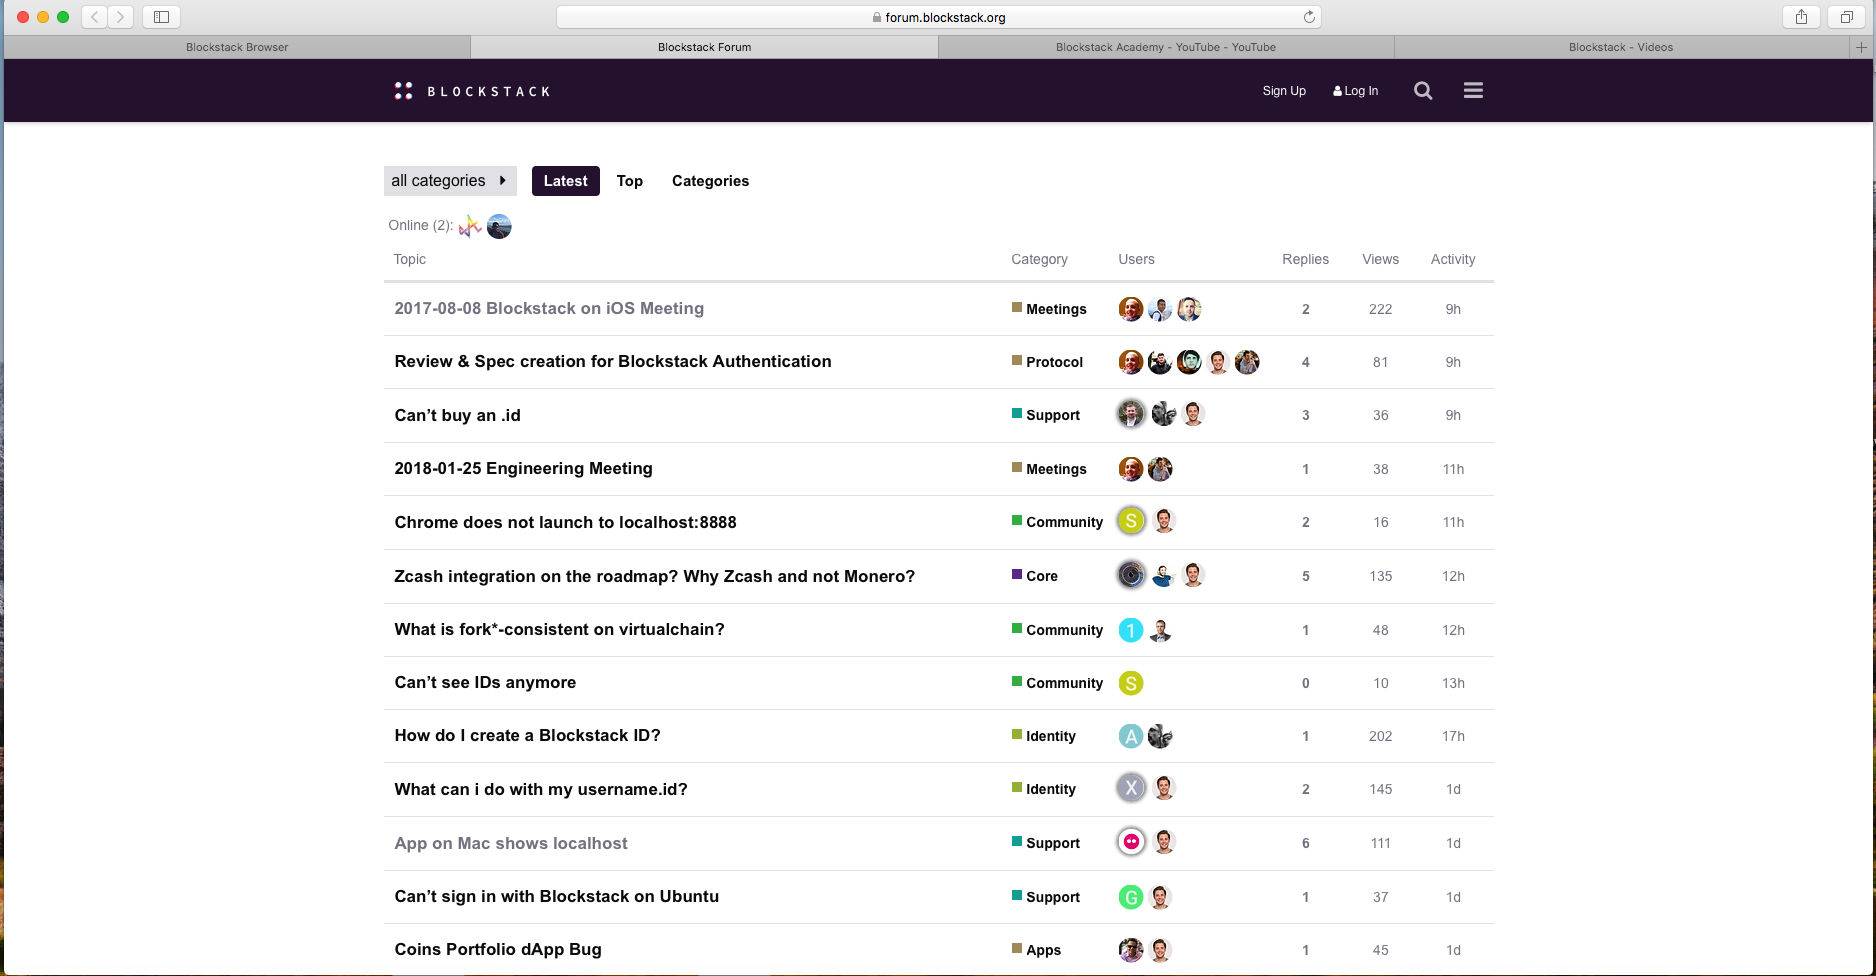Viewport: 1876px width, 976px height.
Task: Click the S avatar on Can't see IDs row
Action: coord(1131,683)
